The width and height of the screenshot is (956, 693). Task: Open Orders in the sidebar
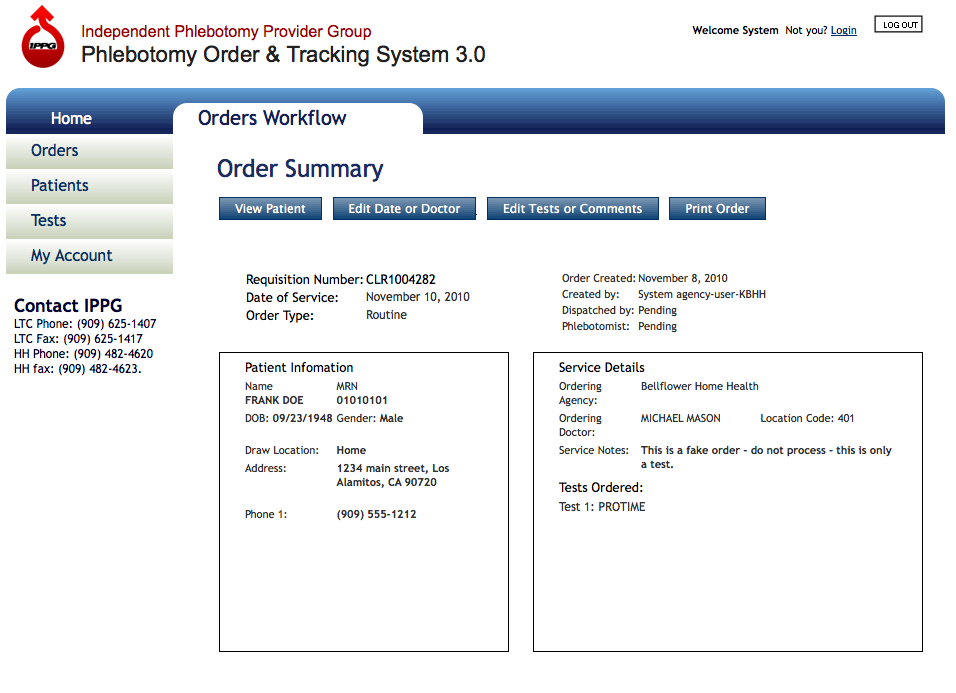pyautogui.click(x=55, y=151)
